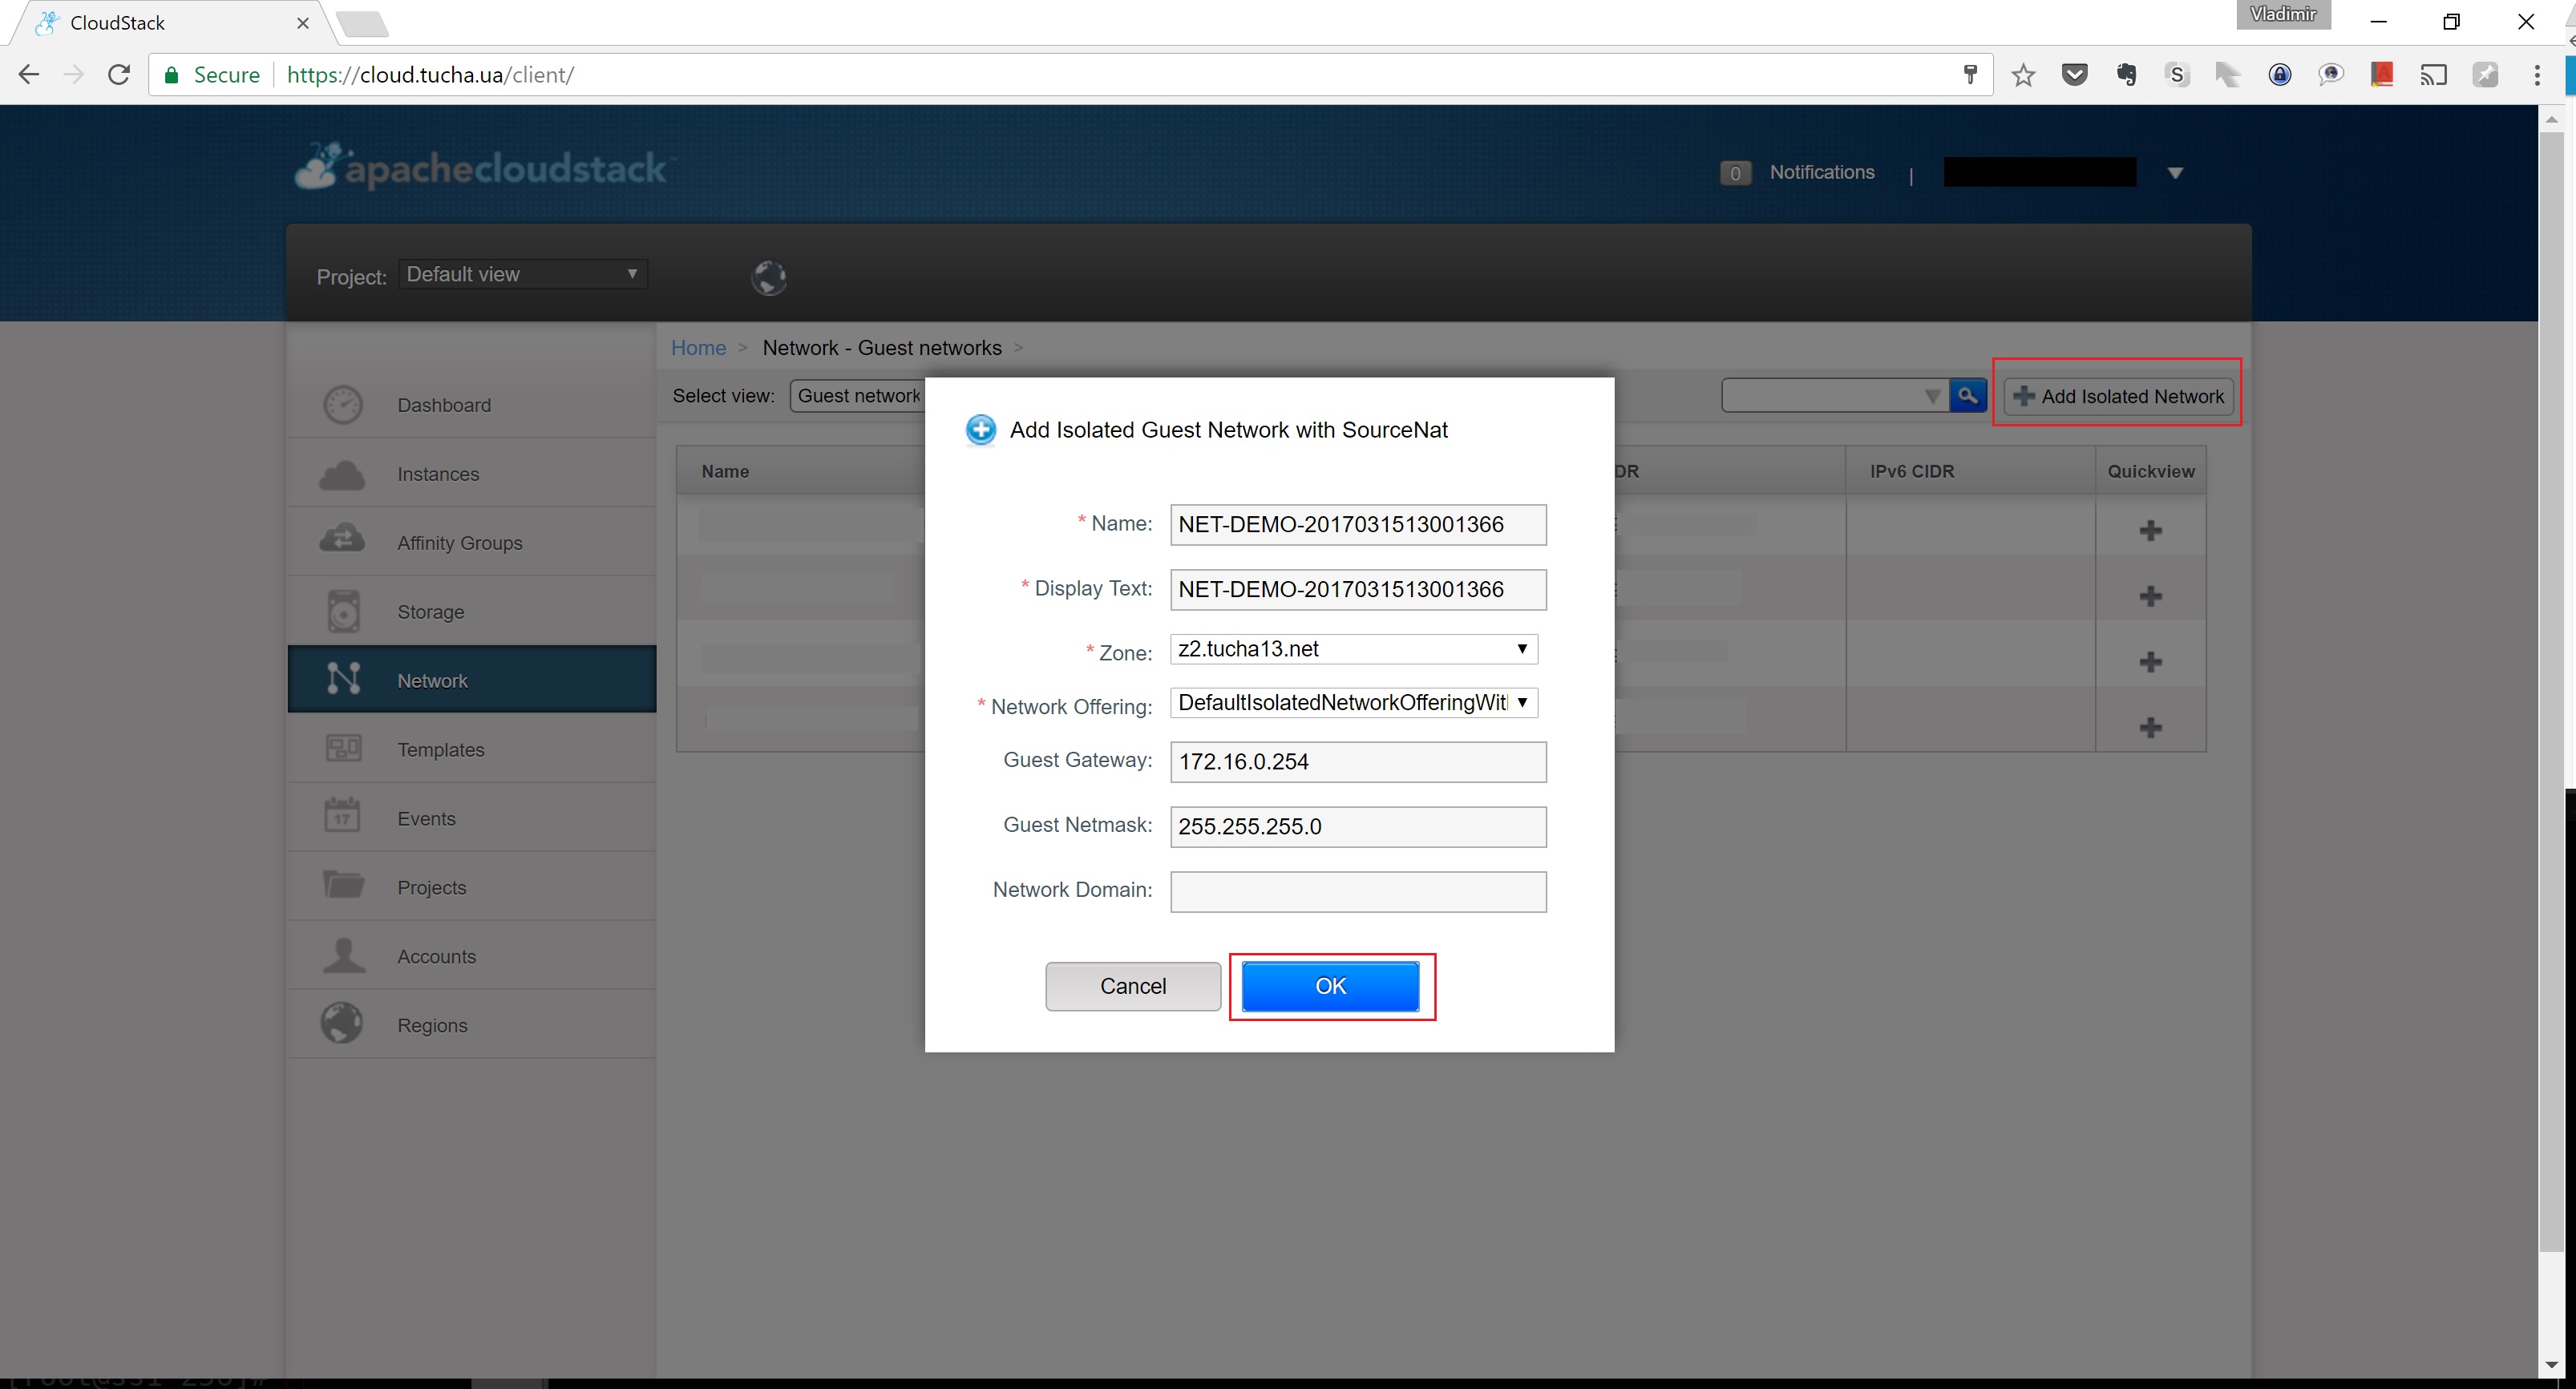Screen dimensions: 2576x1389
Task: Open Chrome three-dot menu
Action: (x=2537, y=75)
